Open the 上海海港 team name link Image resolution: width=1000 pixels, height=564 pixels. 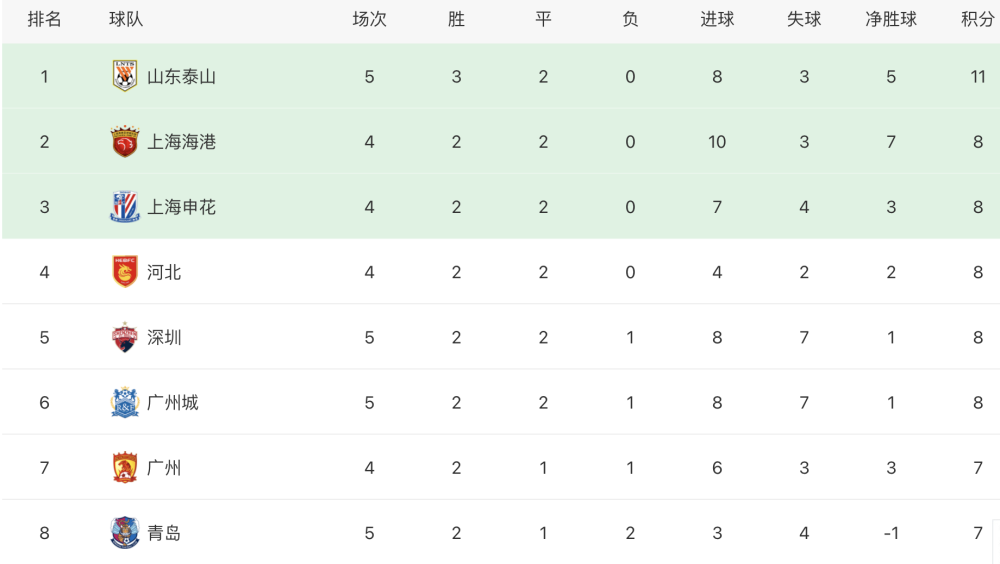181,142
